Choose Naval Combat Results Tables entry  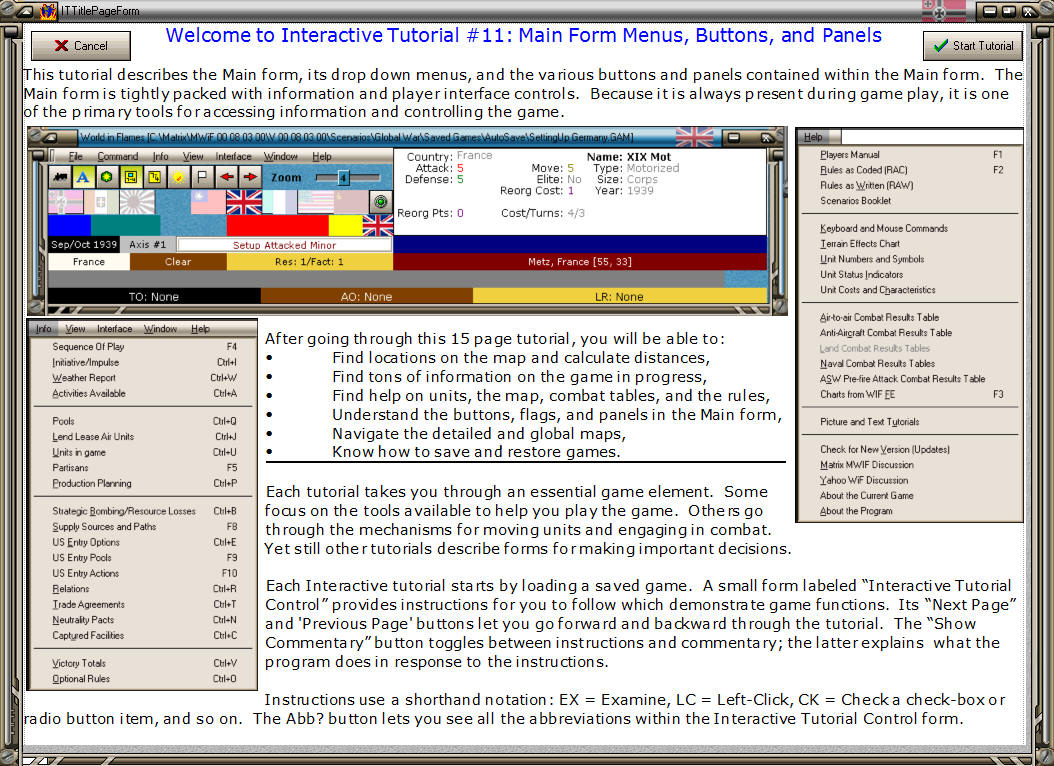tap(909, 364)
